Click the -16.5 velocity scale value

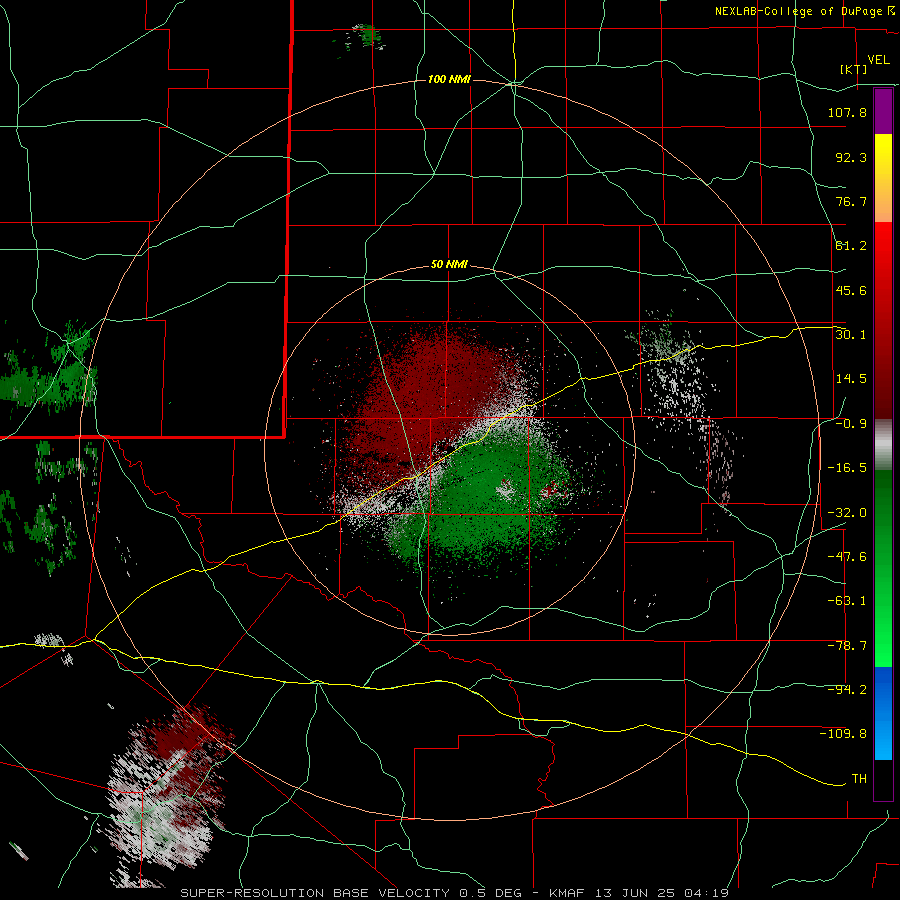[x=847, y=468]
